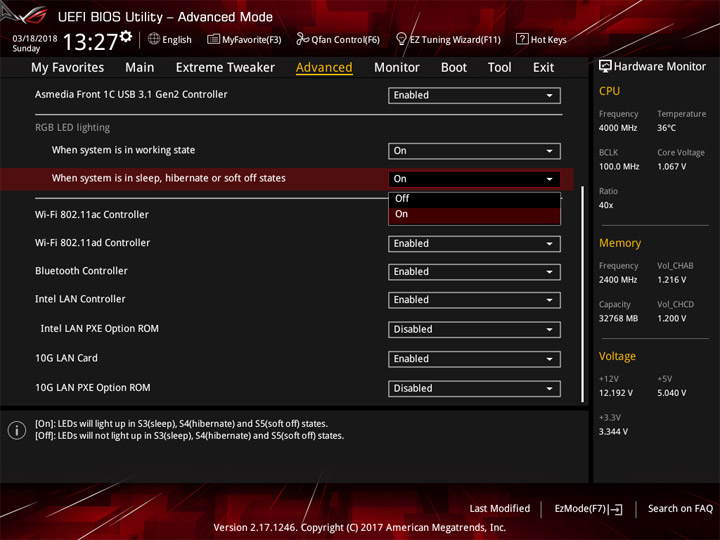The width and height of the screenshot is (720, 540).
Task: Open Intel LAN PXE Option ROM dropdown
Action: 474,329
